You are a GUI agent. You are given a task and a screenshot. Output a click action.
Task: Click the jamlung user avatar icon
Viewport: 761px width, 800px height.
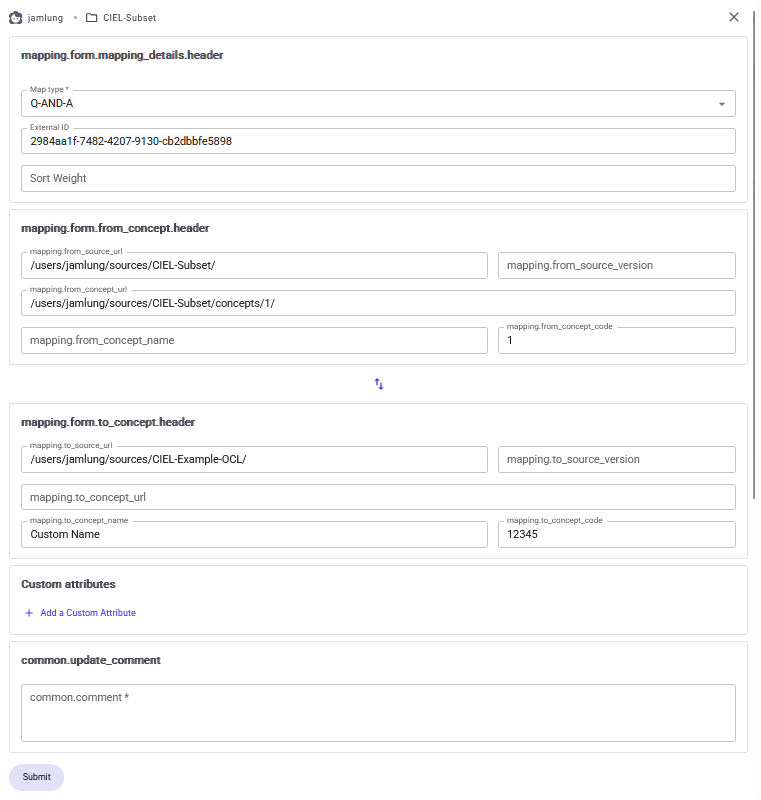(16, 18)
